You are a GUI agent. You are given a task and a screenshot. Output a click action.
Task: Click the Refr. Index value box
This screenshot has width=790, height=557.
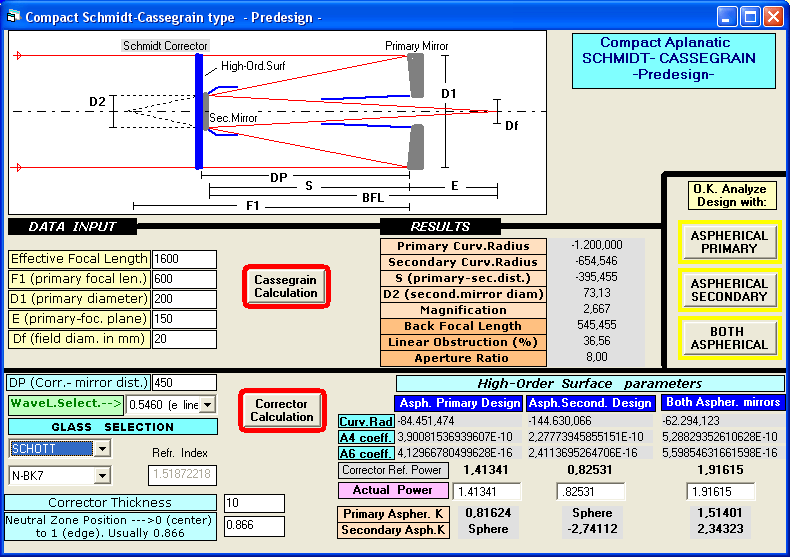point(182,474)
